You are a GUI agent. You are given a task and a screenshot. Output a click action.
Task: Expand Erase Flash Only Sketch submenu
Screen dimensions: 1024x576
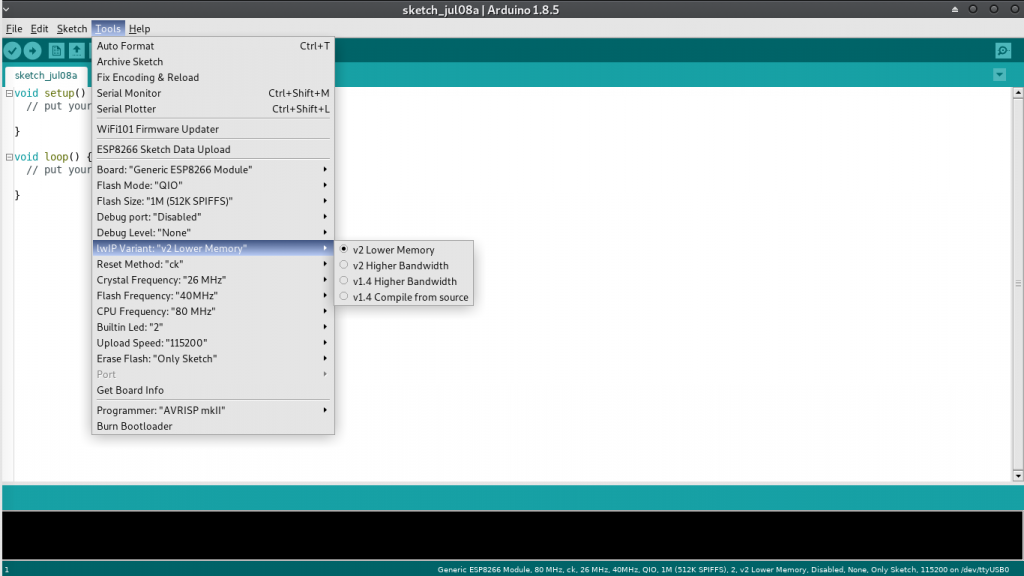coord(213,358)
